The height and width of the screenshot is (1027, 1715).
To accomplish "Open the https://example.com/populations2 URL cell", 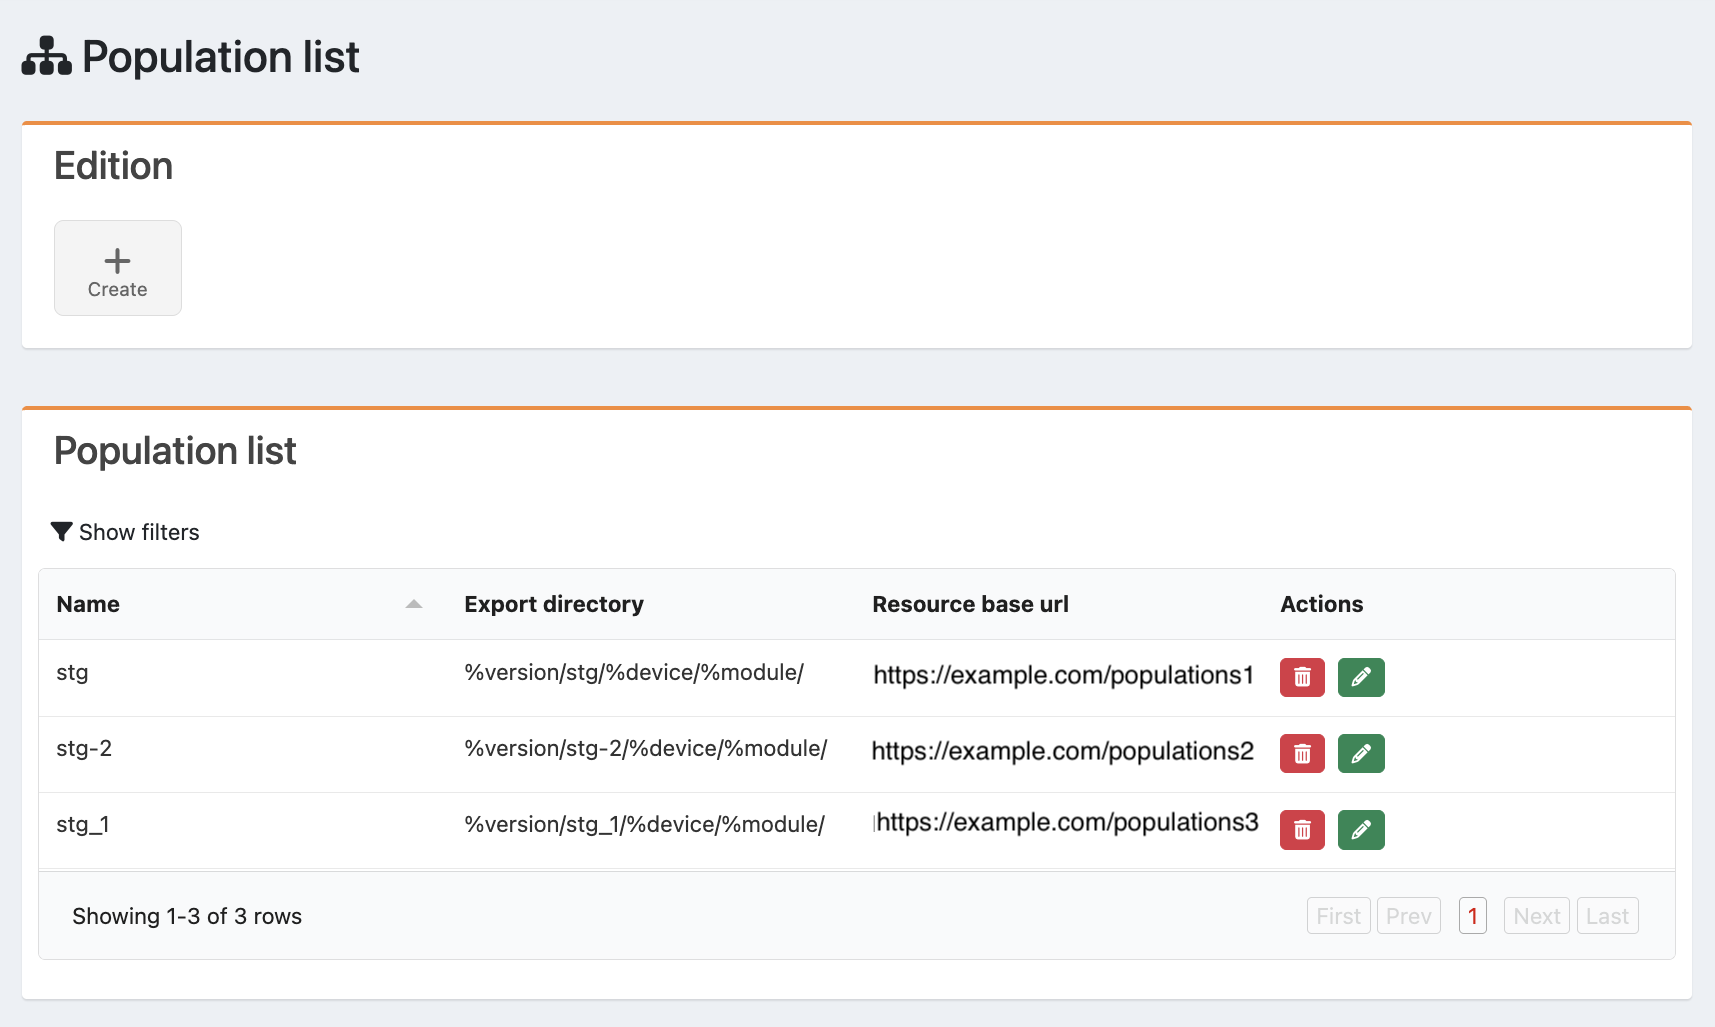I will click(1062, 751).
